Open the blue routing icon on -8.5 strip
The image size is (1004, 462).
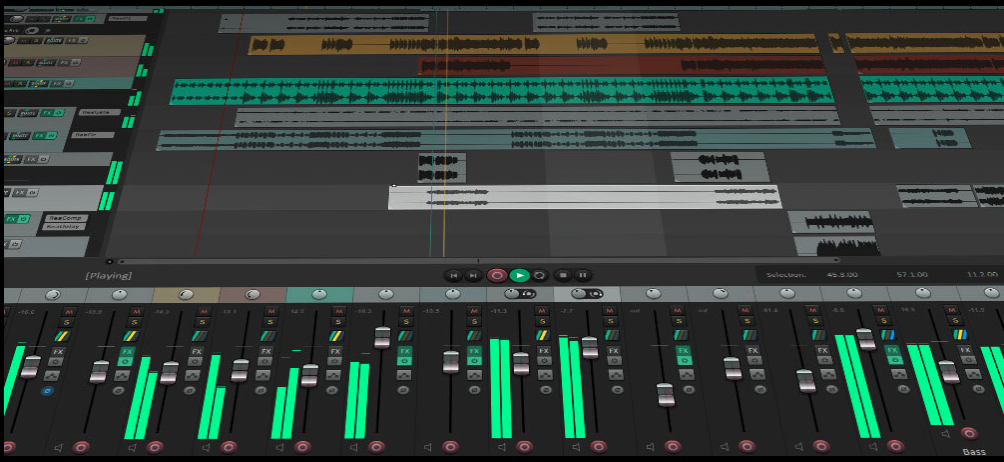888,335
